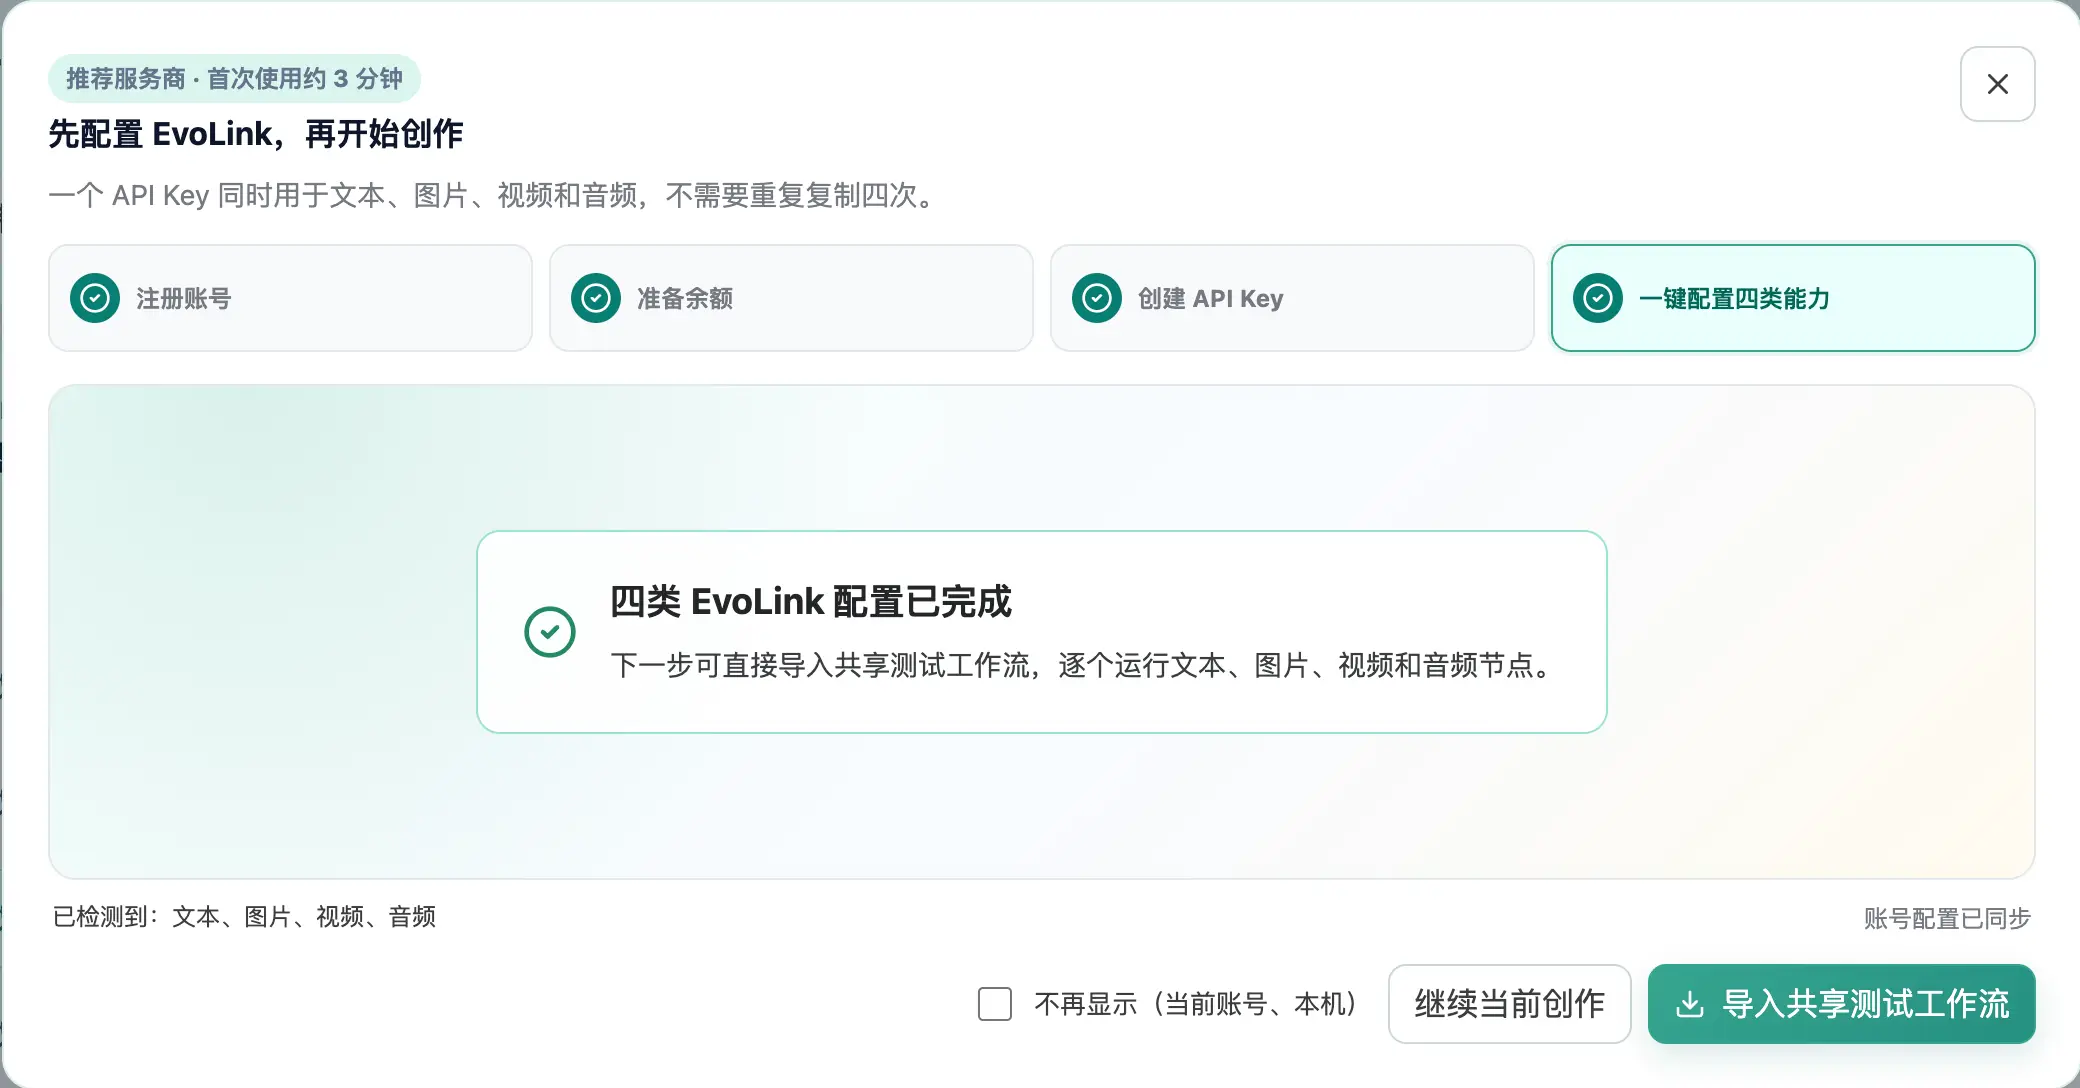This screenshot has width=2080, height=1088.
Task: Enable the 不再显示 checkbox
Action: pos(995,1004)
